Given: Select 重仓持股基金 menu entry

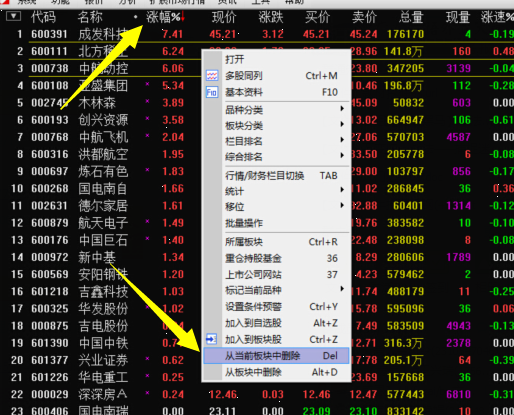Looking at the screenshot, I should click(276, 258).
